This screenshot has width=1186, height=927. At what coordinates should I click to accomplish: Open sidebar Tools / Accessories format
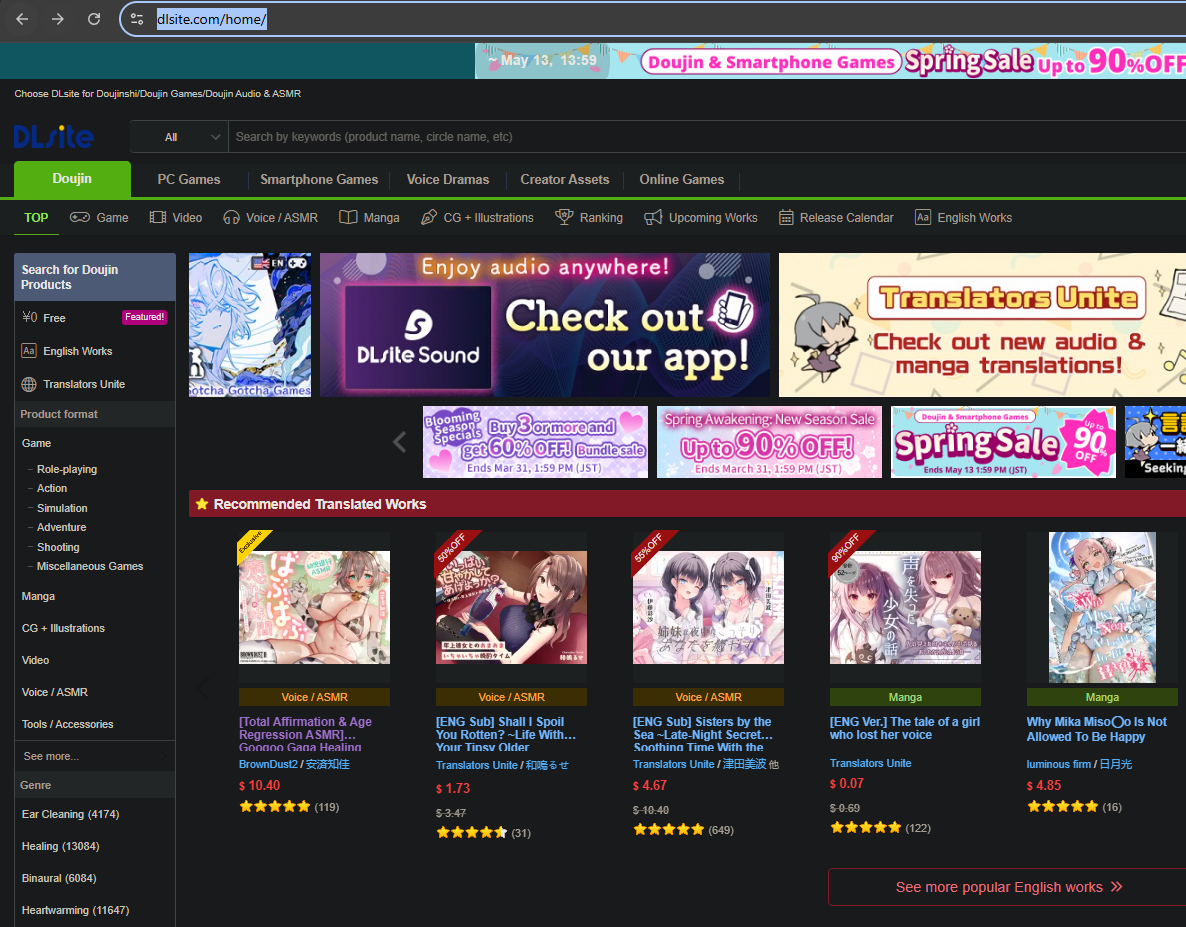[x=67, y=724]
